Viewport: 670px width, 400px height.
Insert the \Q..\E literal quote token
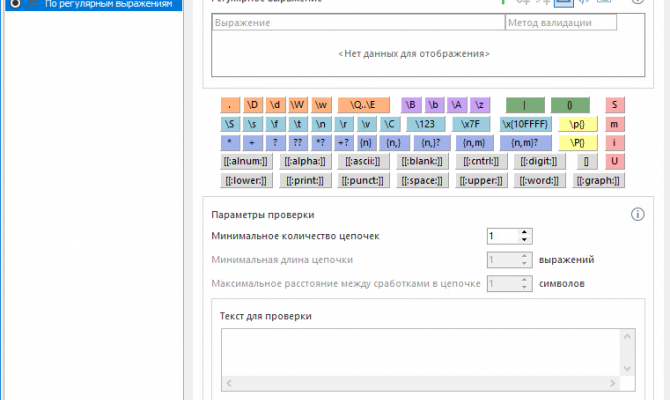[363, 105]
